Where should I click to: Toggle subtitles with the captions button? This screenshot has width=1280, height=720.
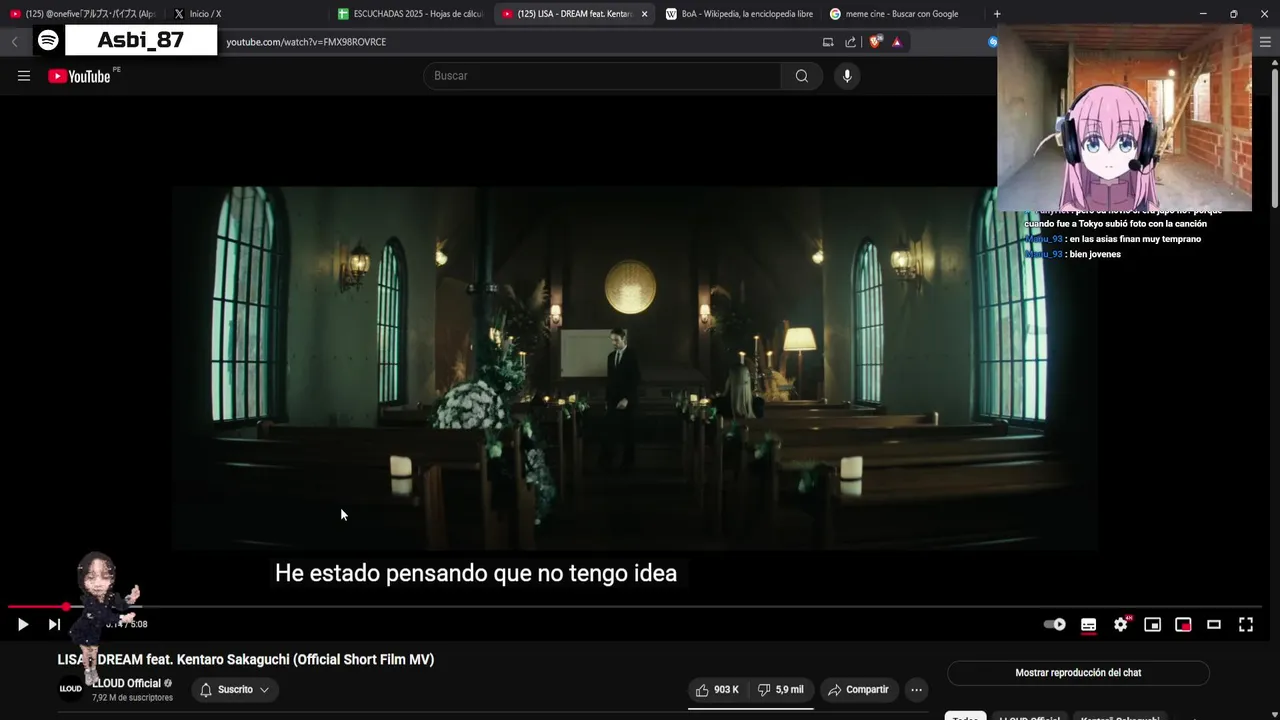(1088, 624)
